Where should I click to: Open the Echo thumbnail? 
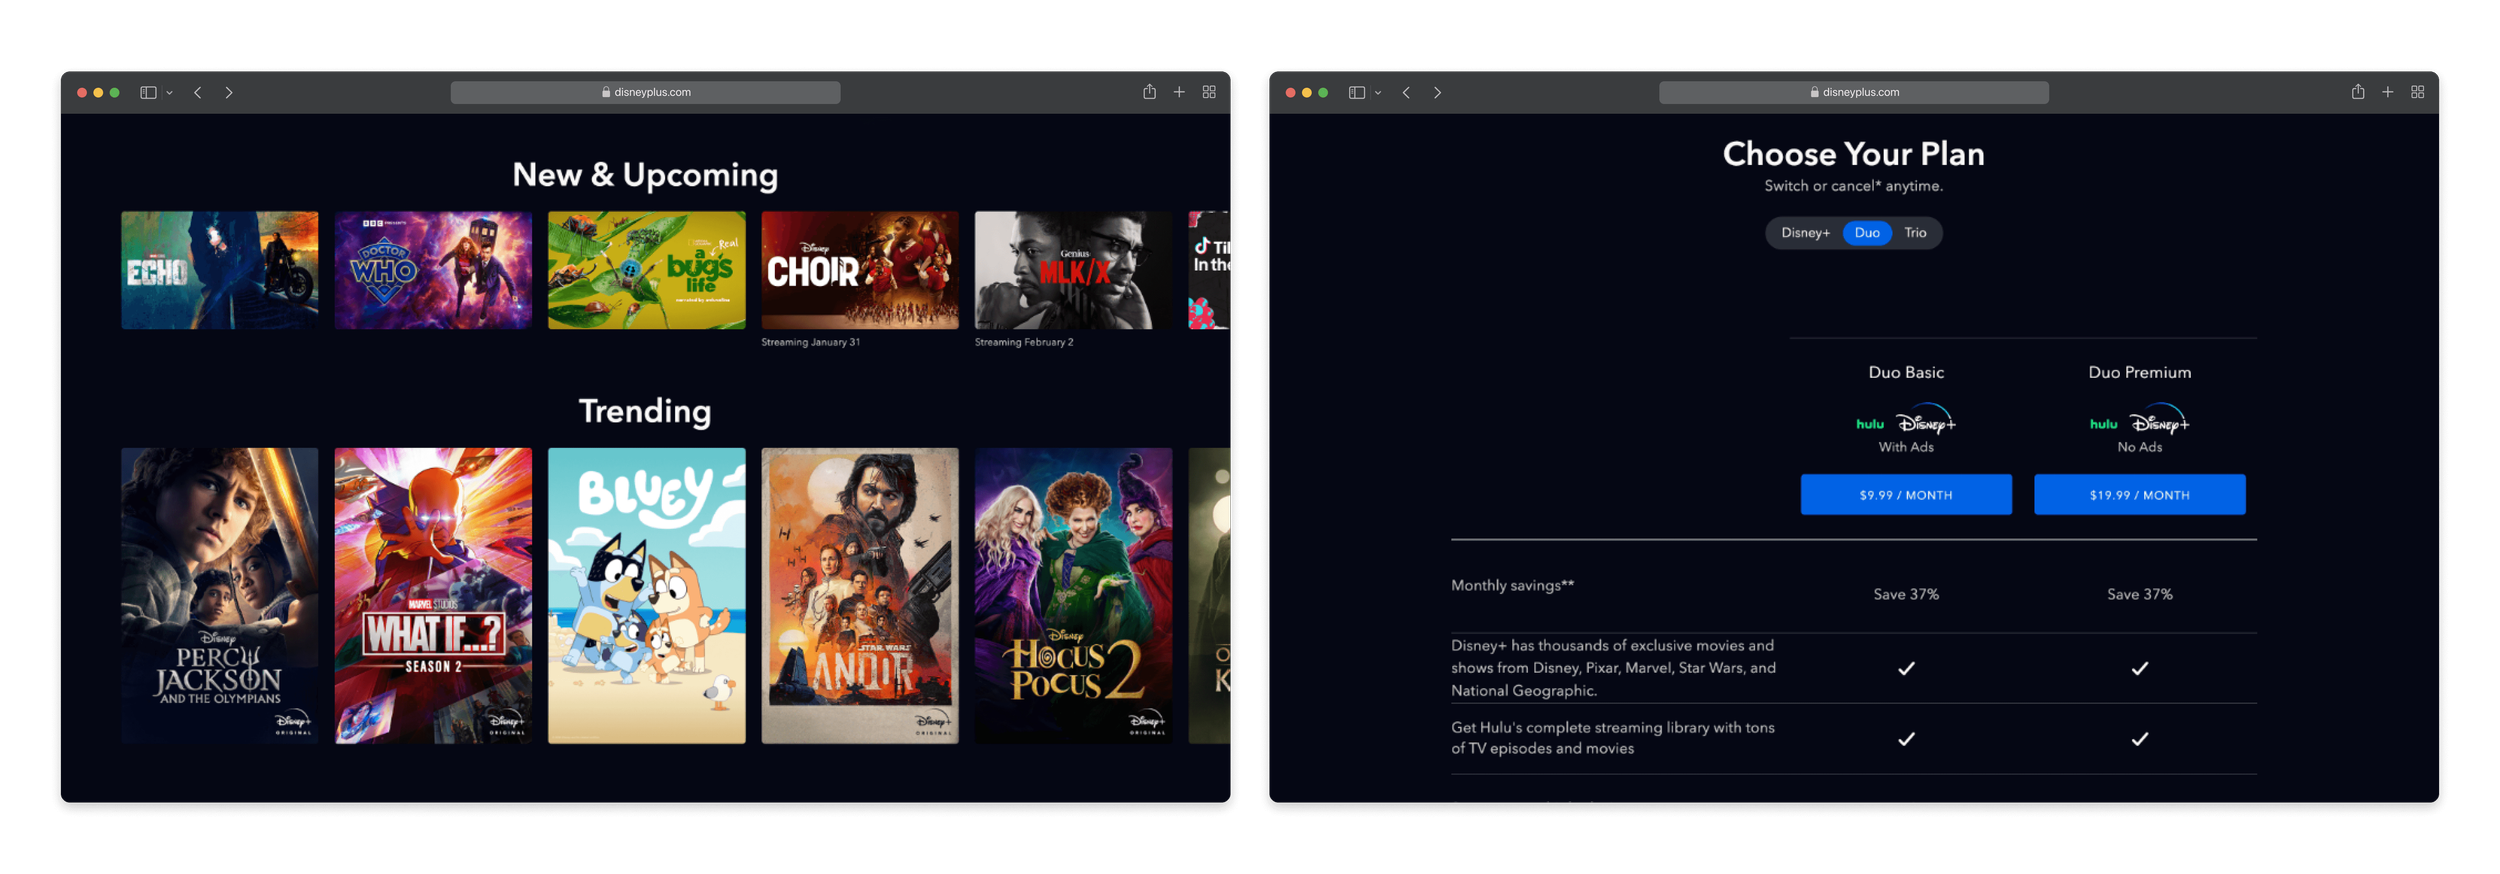[220, 270]
